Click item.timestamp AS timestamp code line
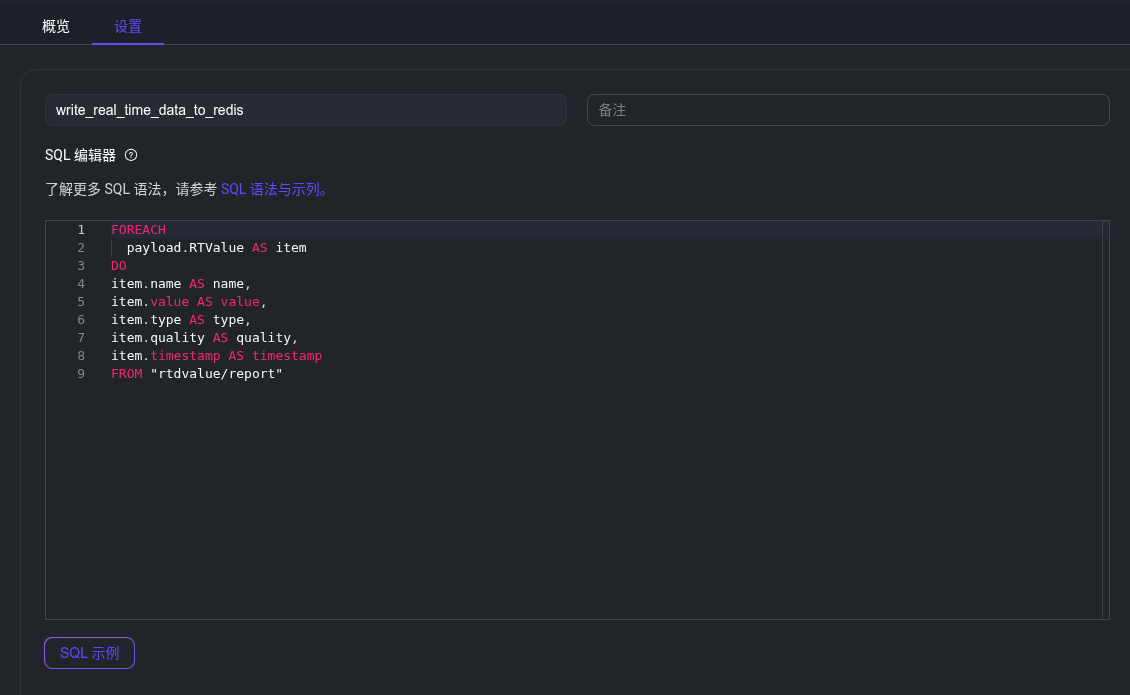This screenshot has height=695, width=1130. point(216,356)
